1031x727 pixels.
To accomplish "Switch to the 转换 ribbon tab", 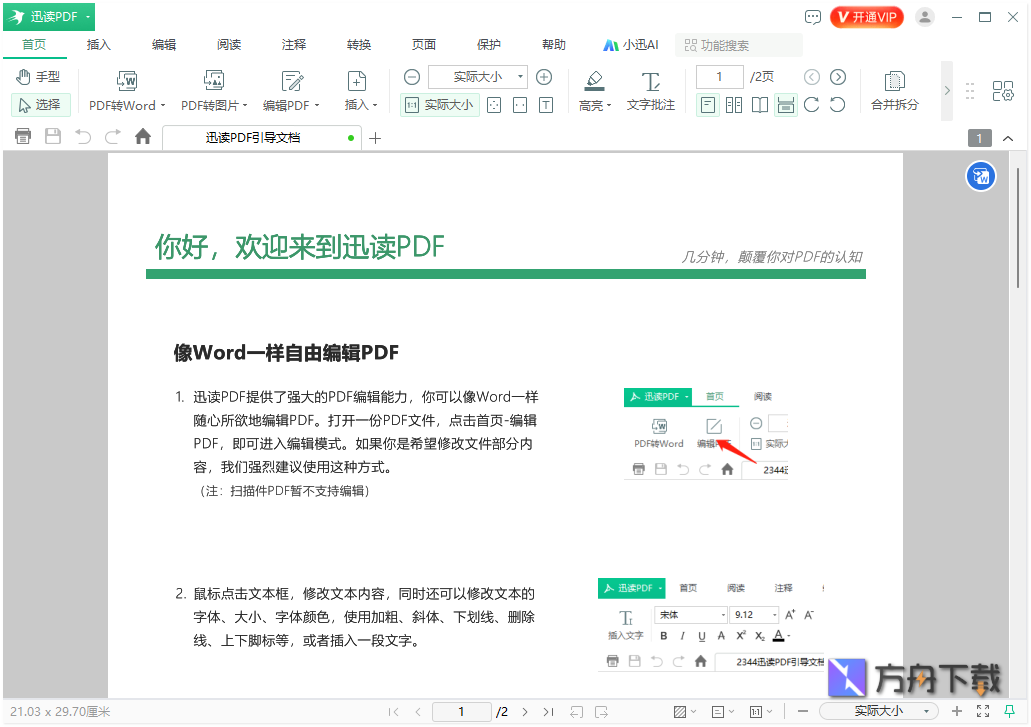I will coord(359,45).
